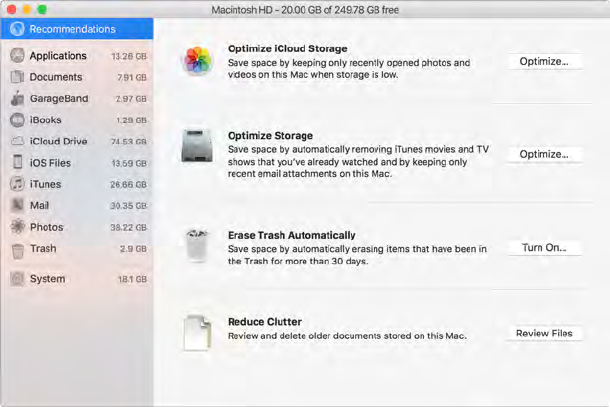The width and height of the screenshot is (610, 407).
Task: Click the Optimize iCloud Storage heading
Action: (287, 49)
